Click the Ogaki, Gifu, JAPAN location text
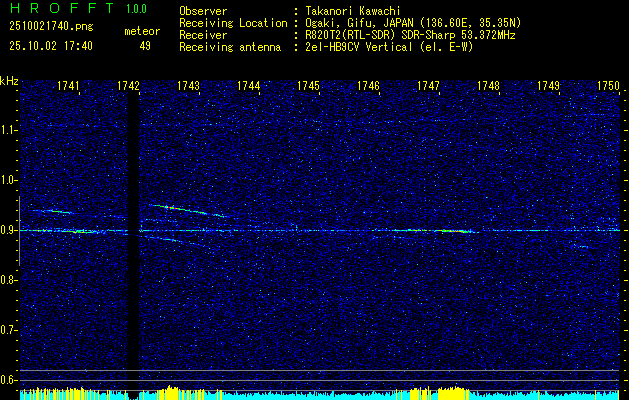This screenshot has width=629, height=400. [413, 23]
